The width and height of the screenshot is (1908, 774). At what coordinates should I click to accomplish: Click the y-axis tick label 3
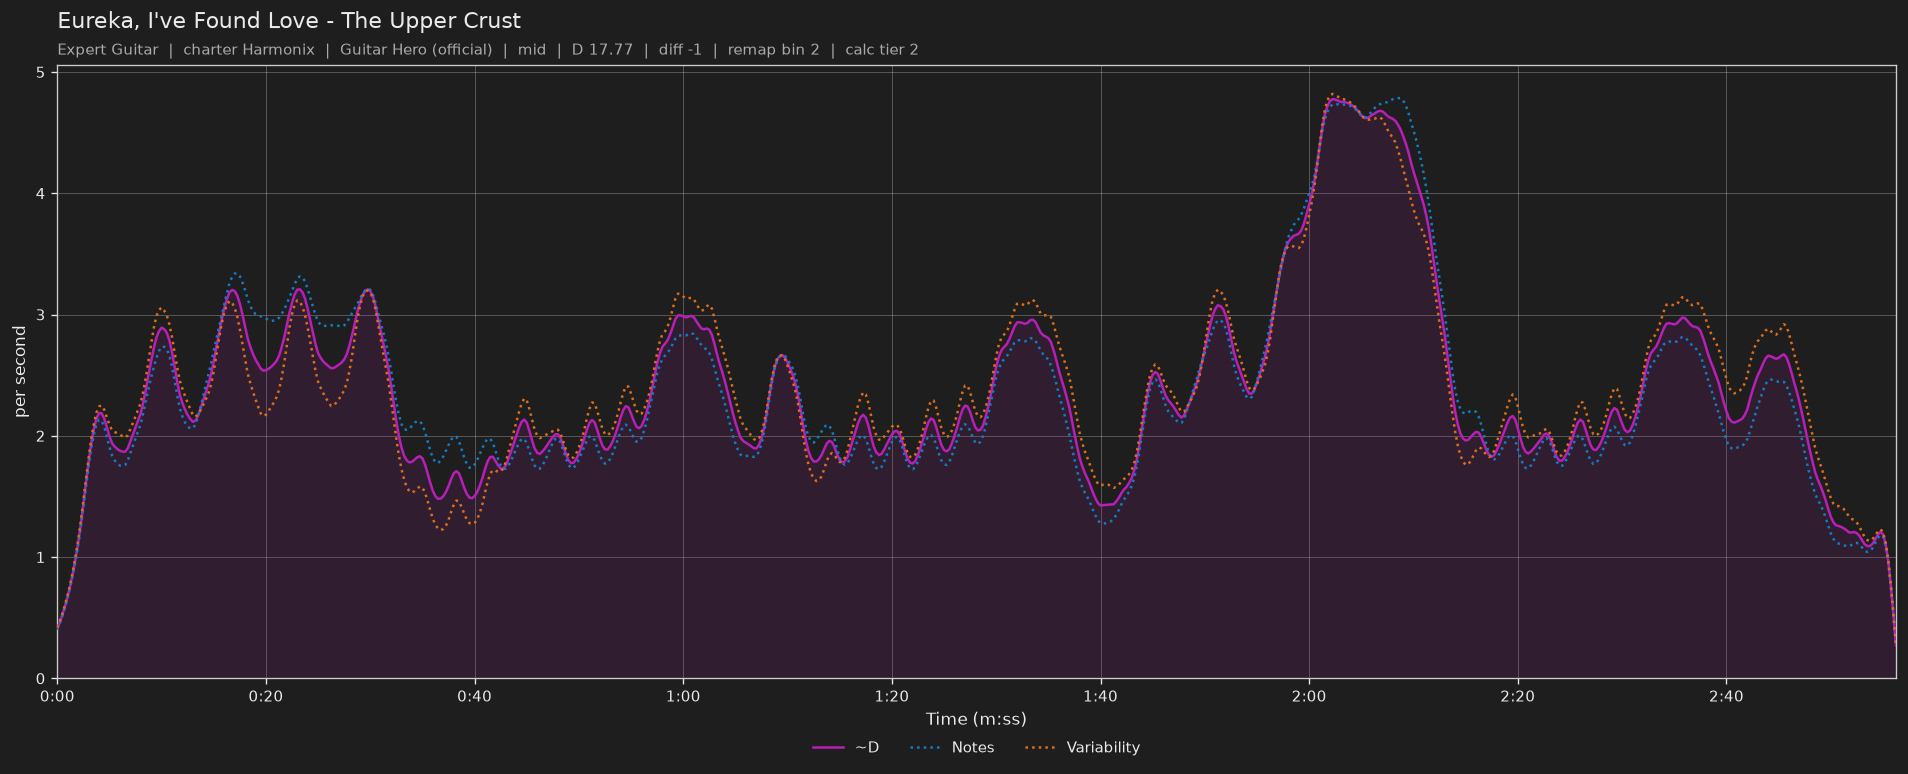[x=40, y=316]
